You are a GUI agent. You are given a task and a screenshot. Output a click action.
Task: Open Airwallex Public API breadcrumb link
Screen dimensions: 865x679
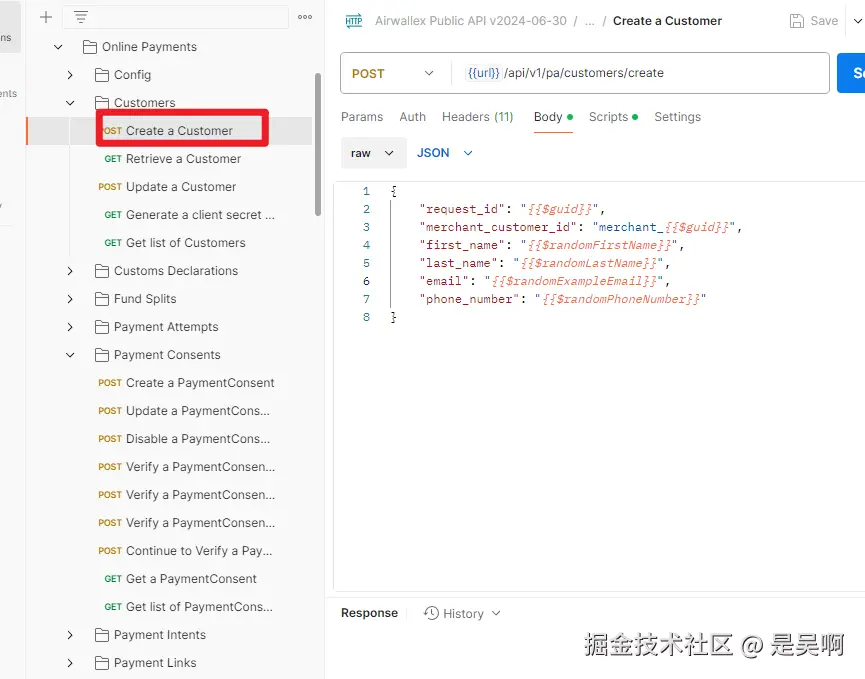(x=471, y=21)
